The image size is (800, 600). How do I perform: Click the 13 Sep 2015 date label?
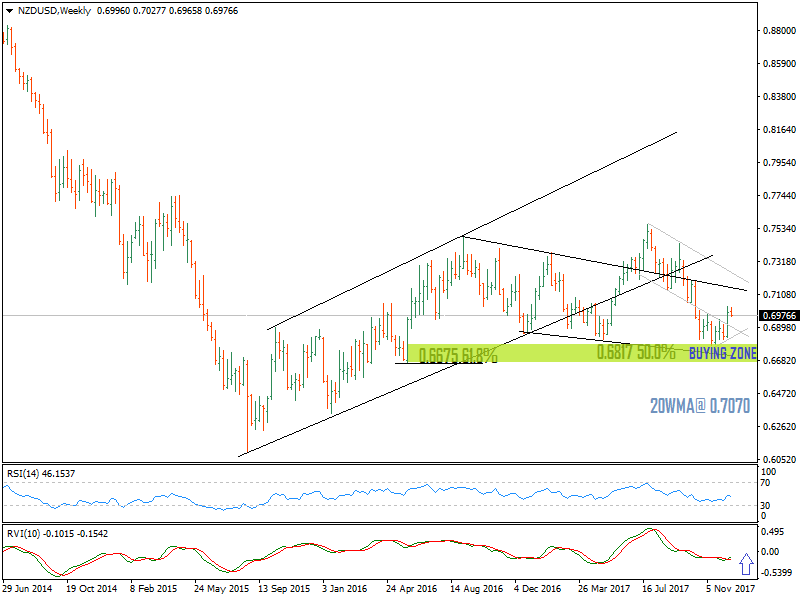coord(284,589)
